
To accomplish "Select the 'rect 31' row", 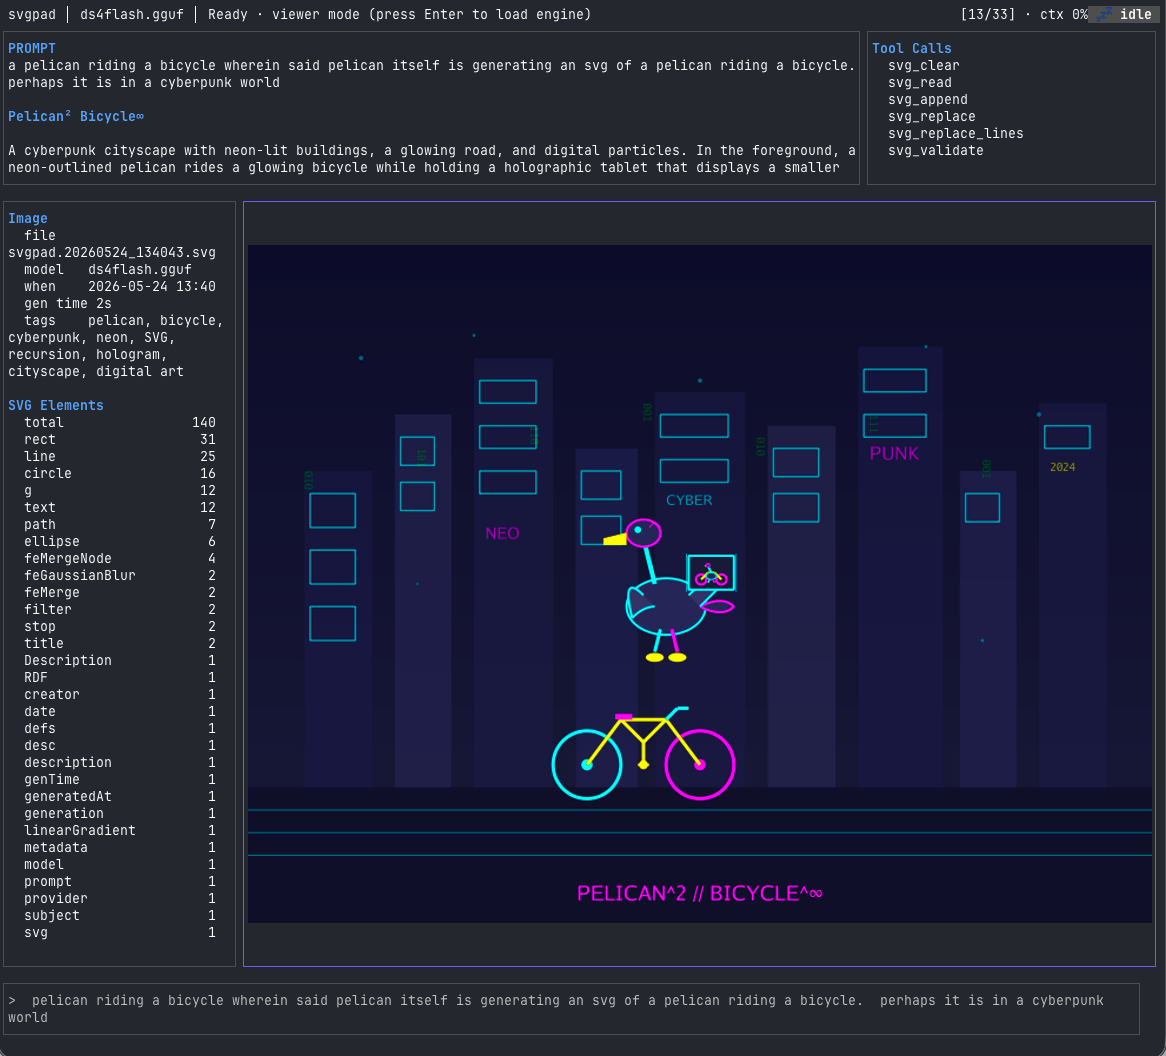I will tap(120, 440).
